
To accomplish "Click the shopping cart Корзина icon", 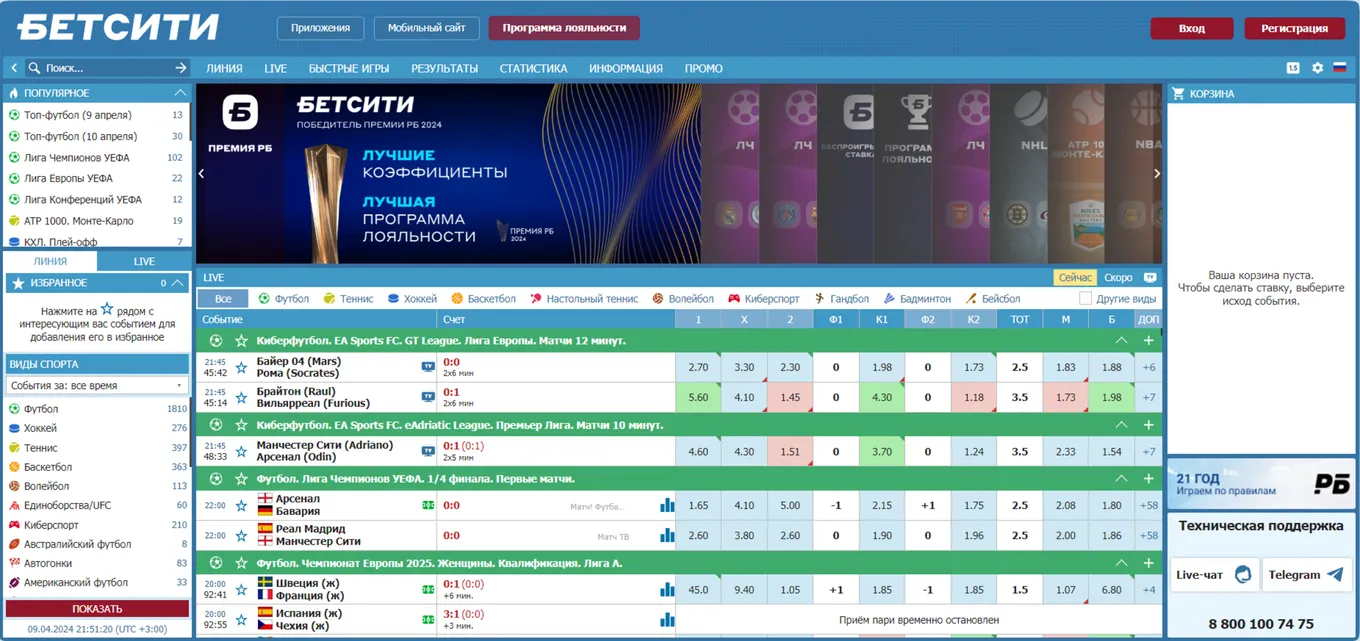I will 1178,94.
